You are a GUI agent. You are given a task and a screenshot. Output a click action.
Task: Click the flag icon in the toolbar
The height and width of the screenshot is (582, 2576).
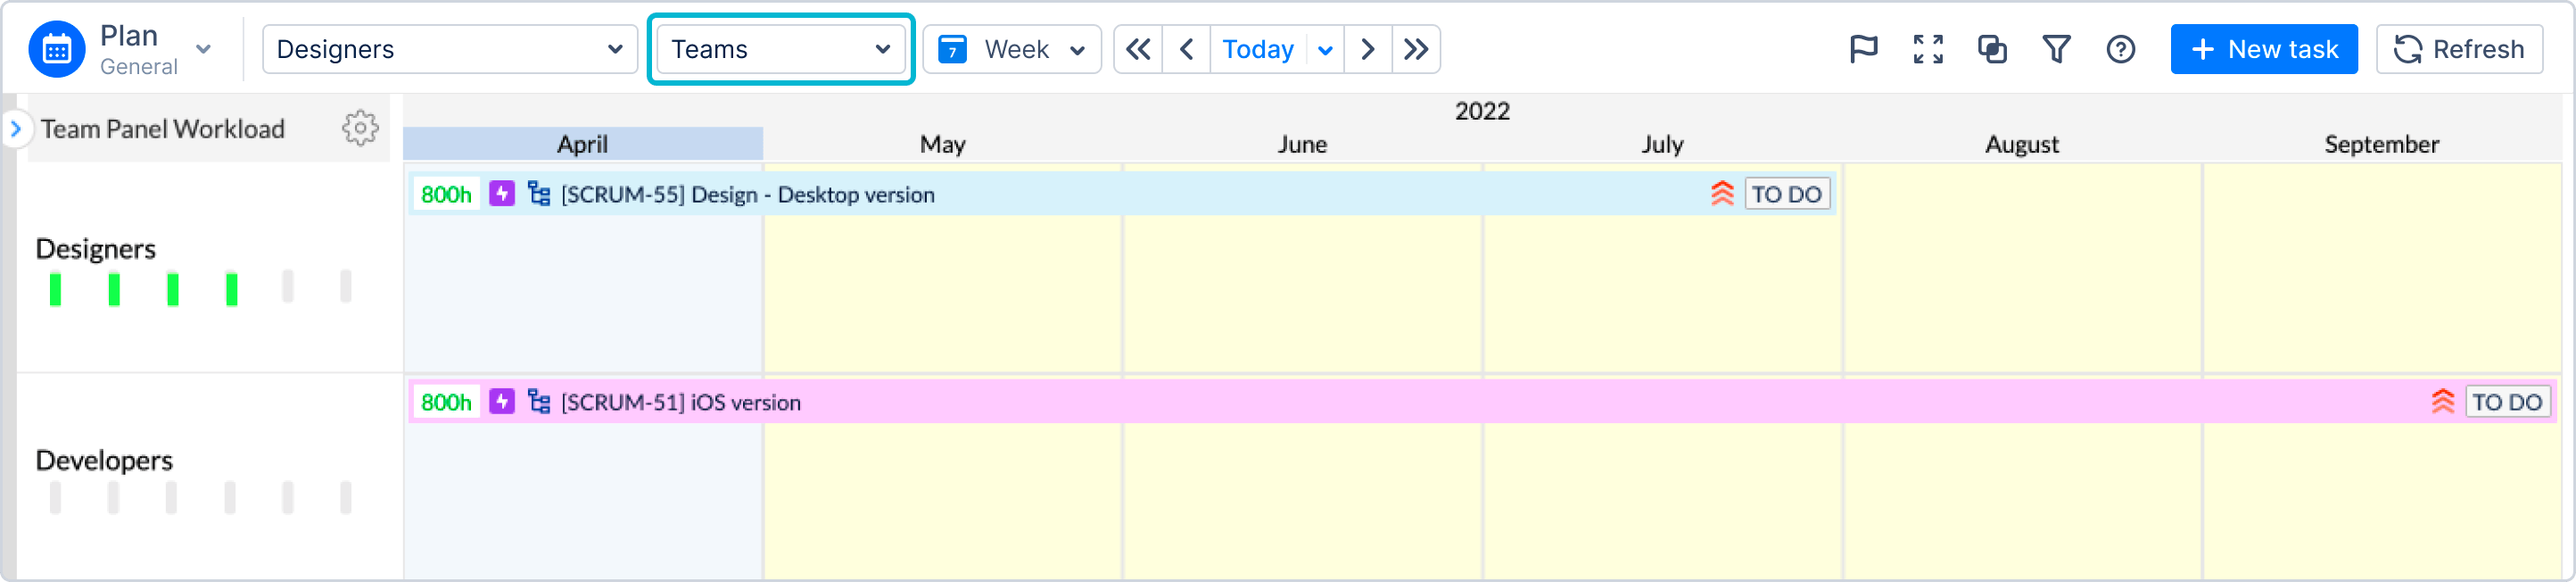[1863, 49]
